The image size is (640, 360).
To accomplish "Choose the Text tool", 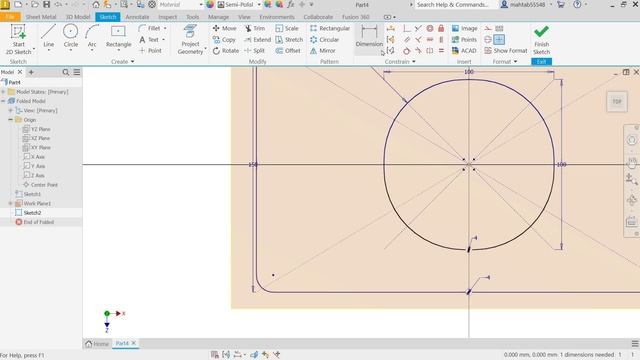I will [149, 40].
